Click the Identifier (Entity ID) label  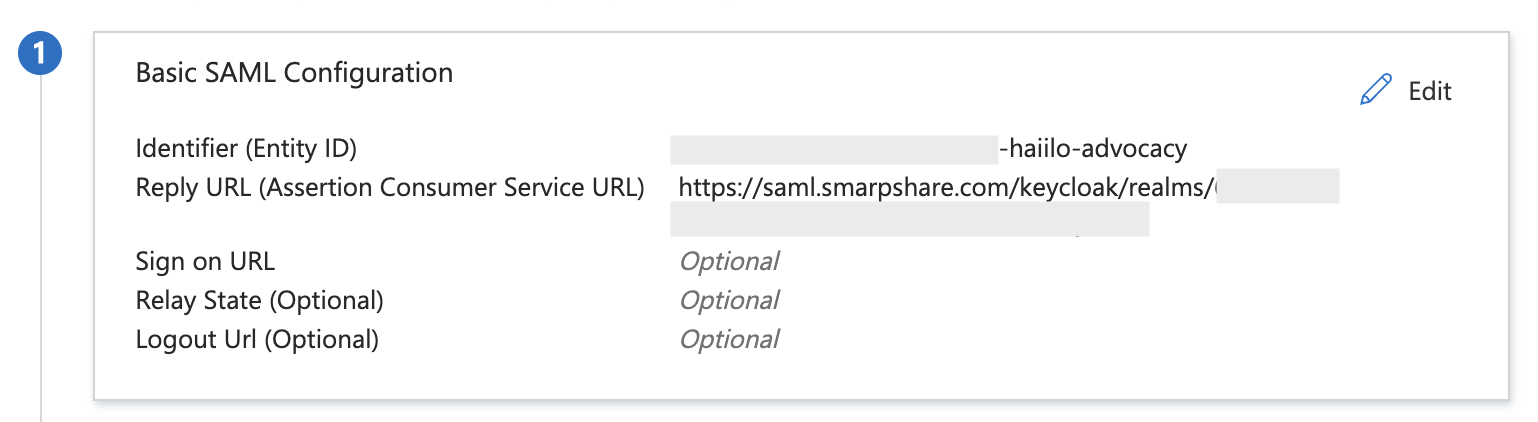[x=246, y=149]
